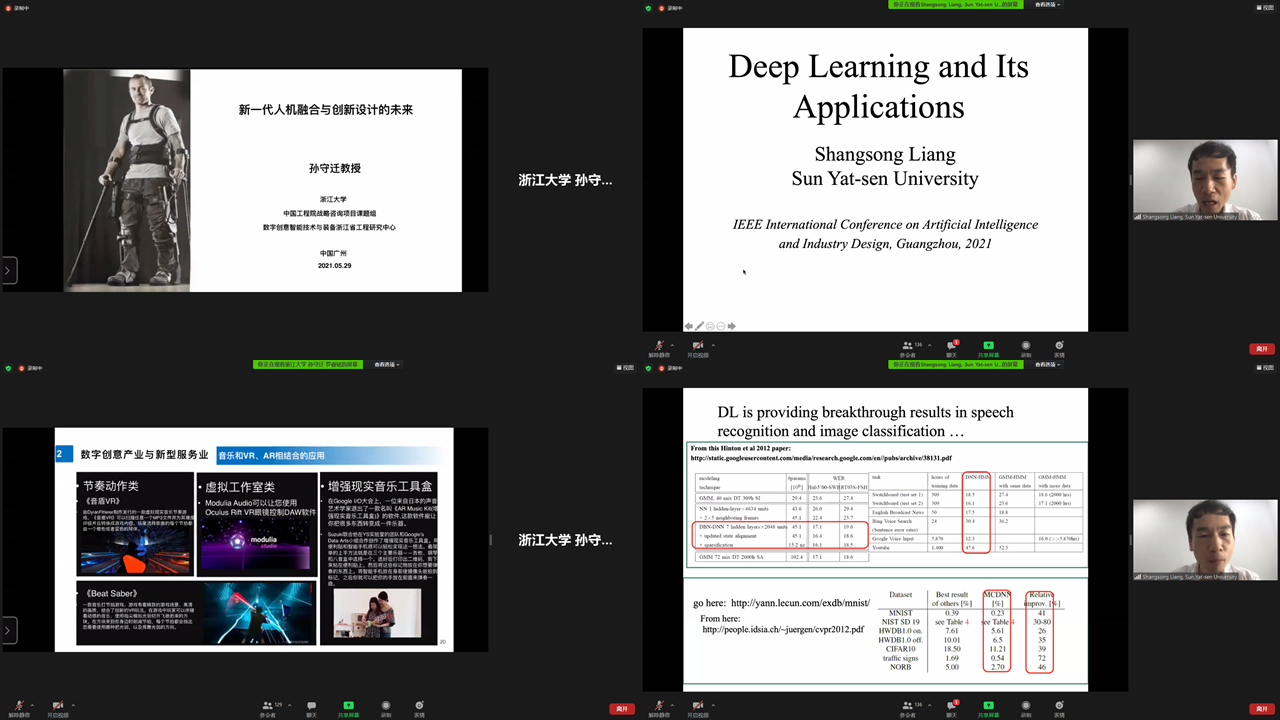Click 视图 view button in bottom-left meeting window
Screen dimensions: 1280x720
pyautogui.click(x=626, y=367)
